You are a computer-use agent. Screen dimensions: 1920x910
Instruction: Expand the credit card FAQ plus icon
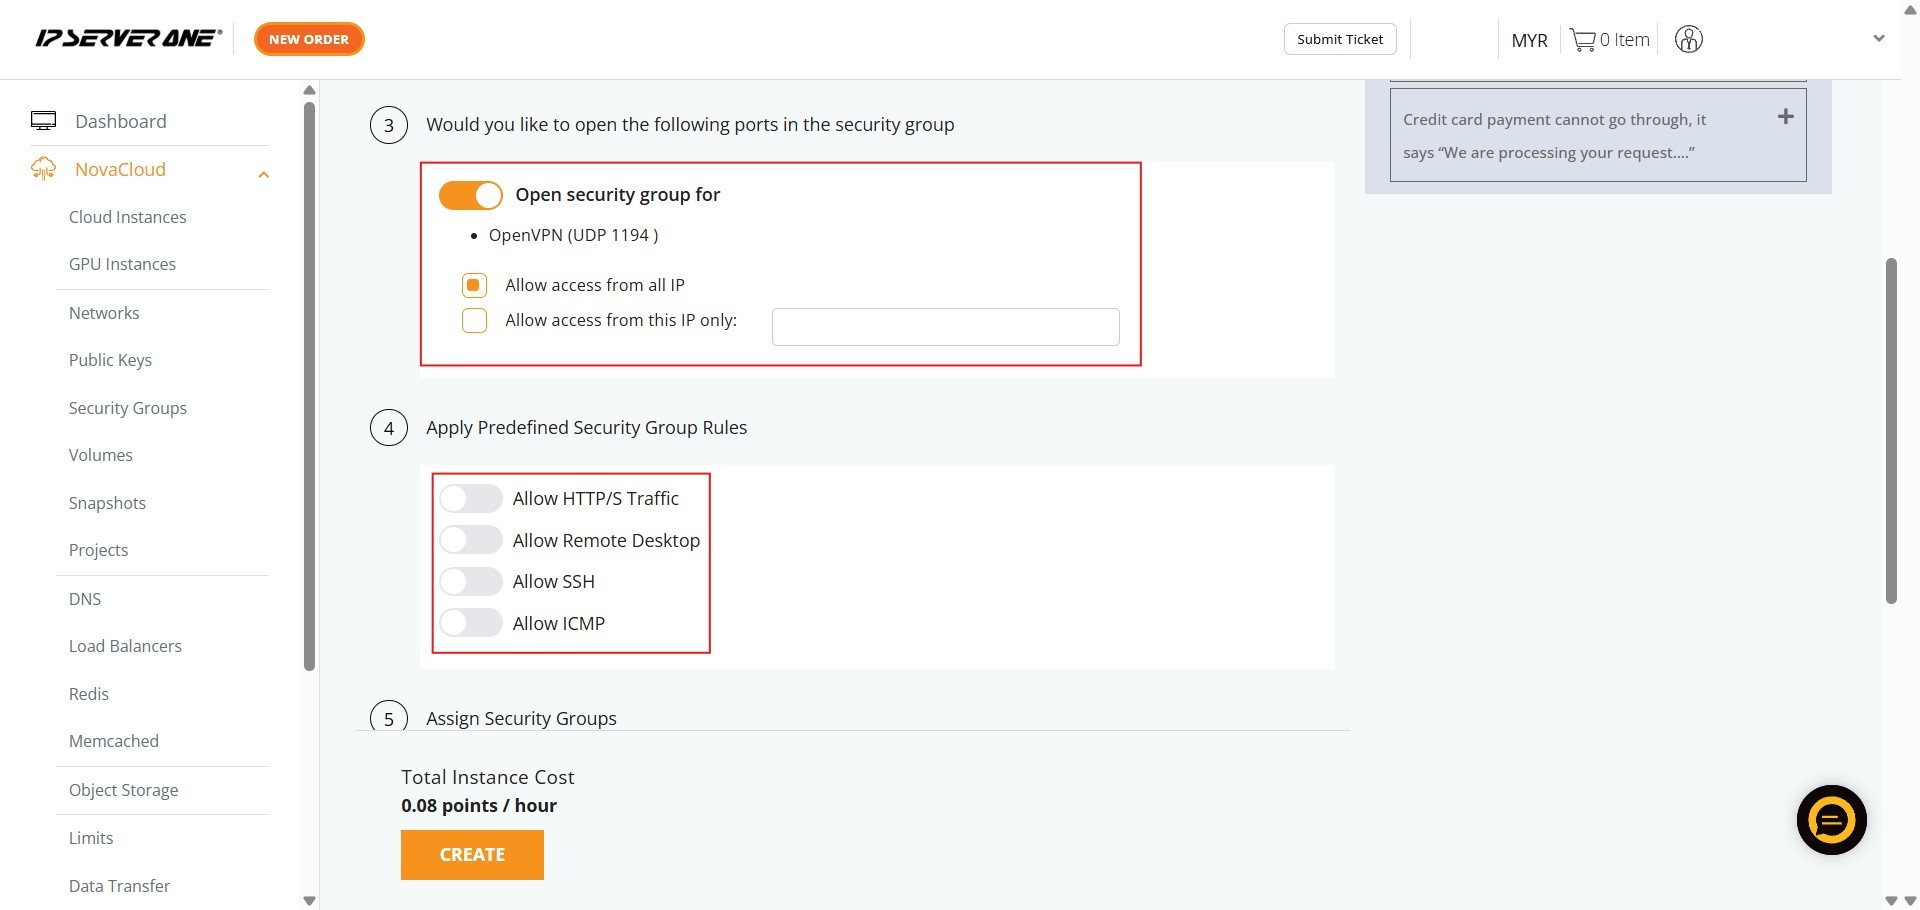click(1785, 117)
